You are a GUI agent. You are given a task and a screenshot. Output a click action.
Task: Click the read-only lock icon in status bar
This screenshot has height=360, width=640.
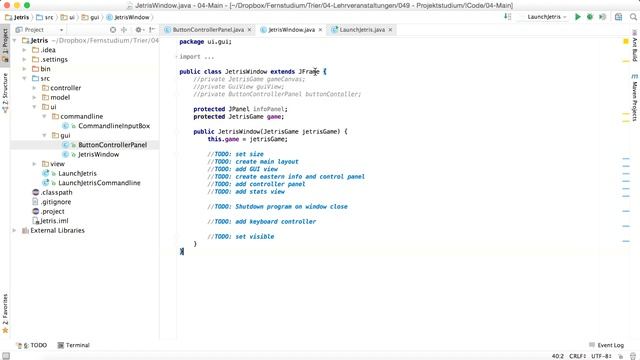(621, 356)
